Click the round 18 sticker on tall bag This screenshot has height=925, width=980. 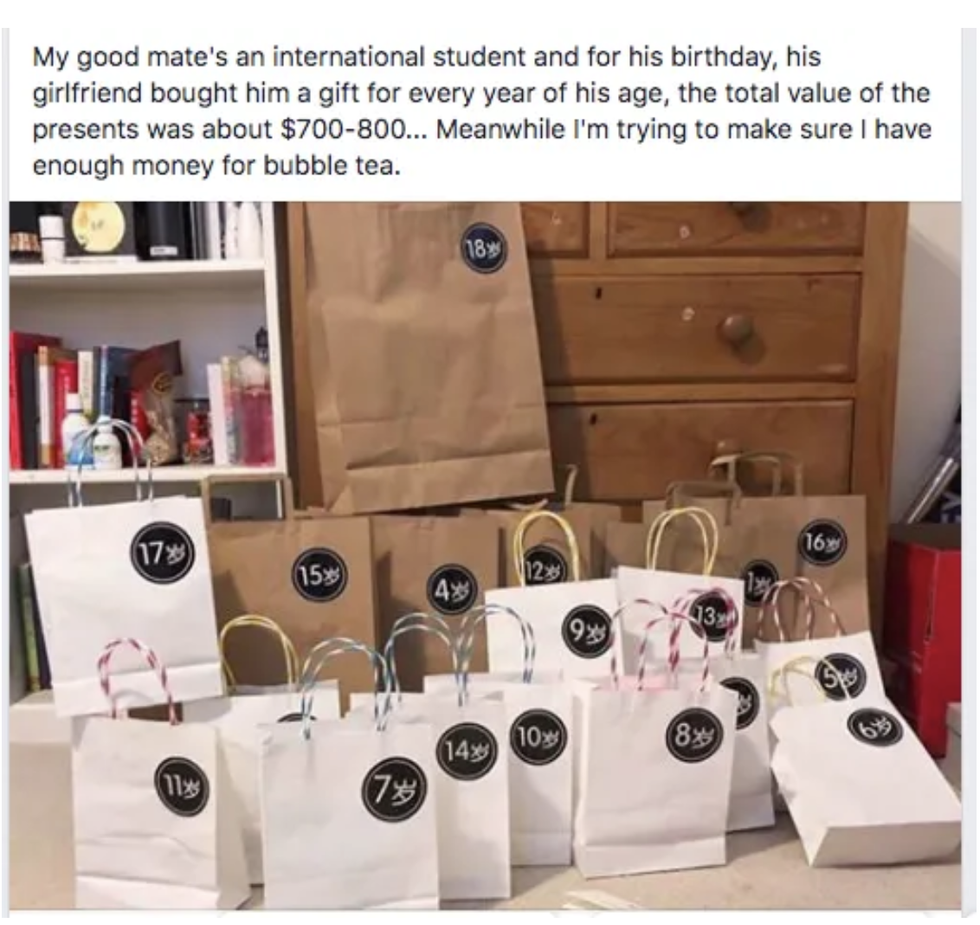[484, 251]
